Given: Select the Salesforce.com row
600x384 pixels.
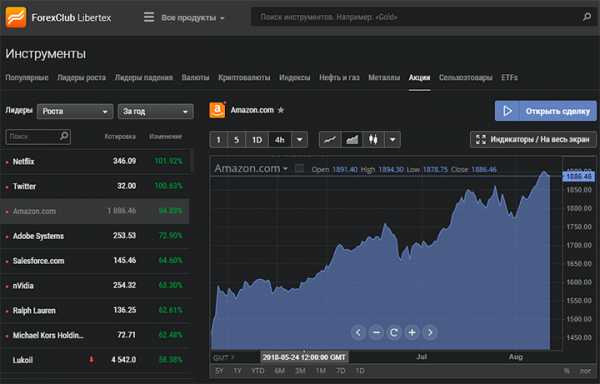Looking at the screenshot, I should (x=95, y=261).
